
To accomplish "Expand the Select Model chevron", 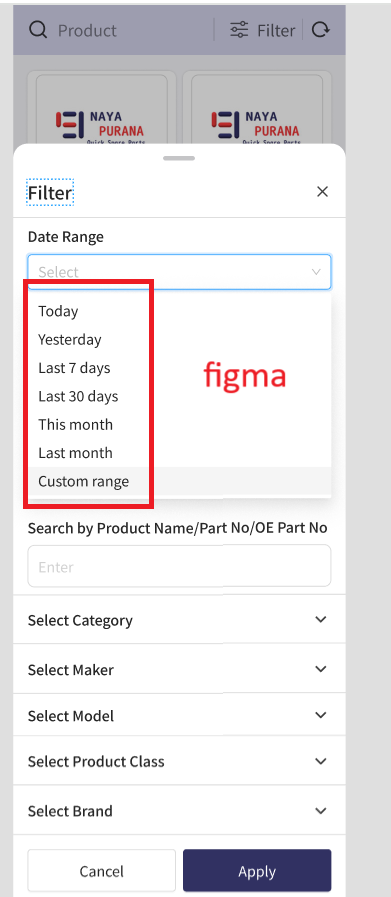I will point(321,715).
